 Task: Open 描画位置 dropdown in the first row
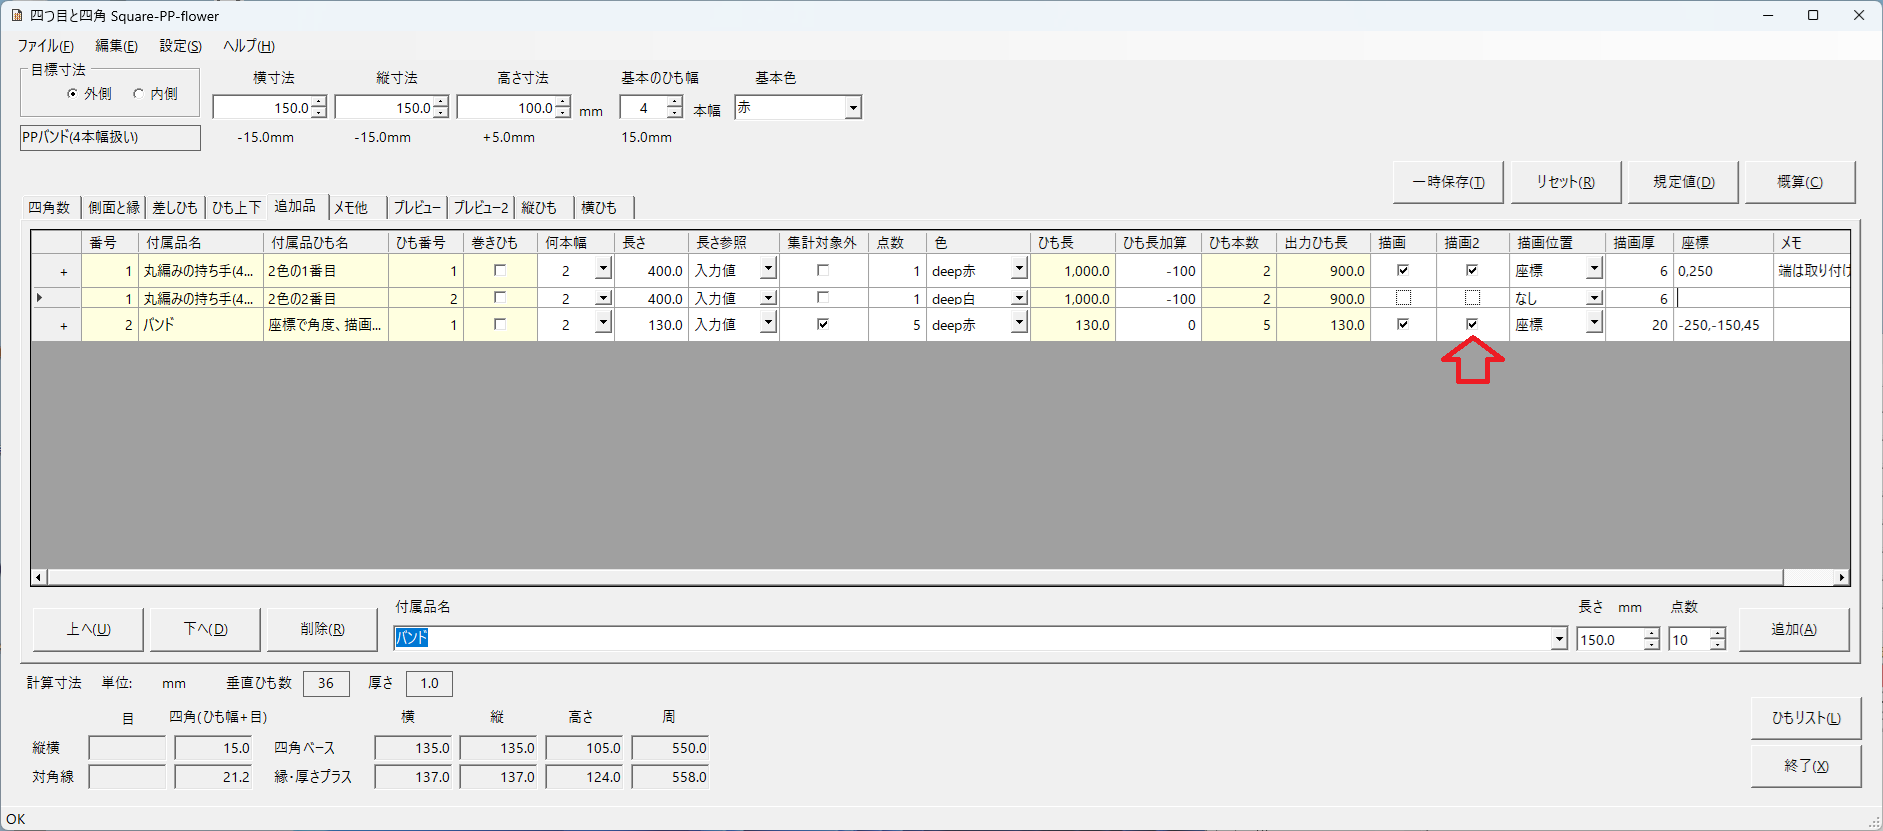[1594, 270]
